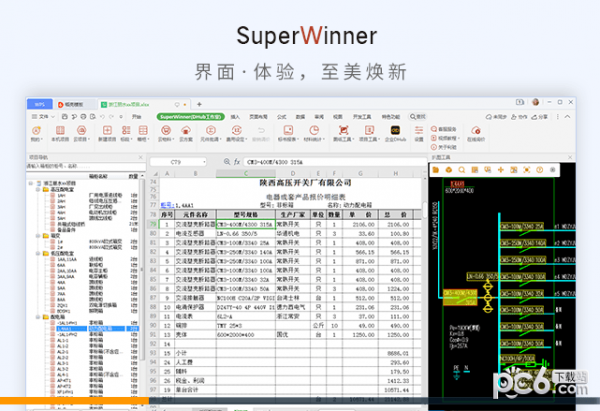Switch to the 插入 ribbon tab
Viewport: 600px width, 411px height.
tap(235, 117)
